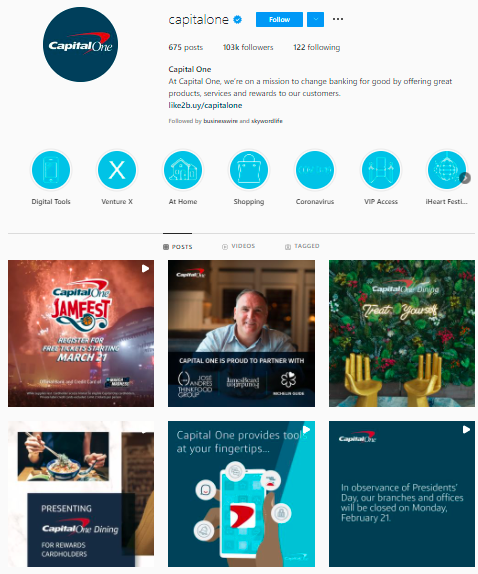Image resolution: width=478 pixels, height=574 pixels.
Task: Click the Capital One profile picture
Action: pyautogui.click(x=81, y=44)
